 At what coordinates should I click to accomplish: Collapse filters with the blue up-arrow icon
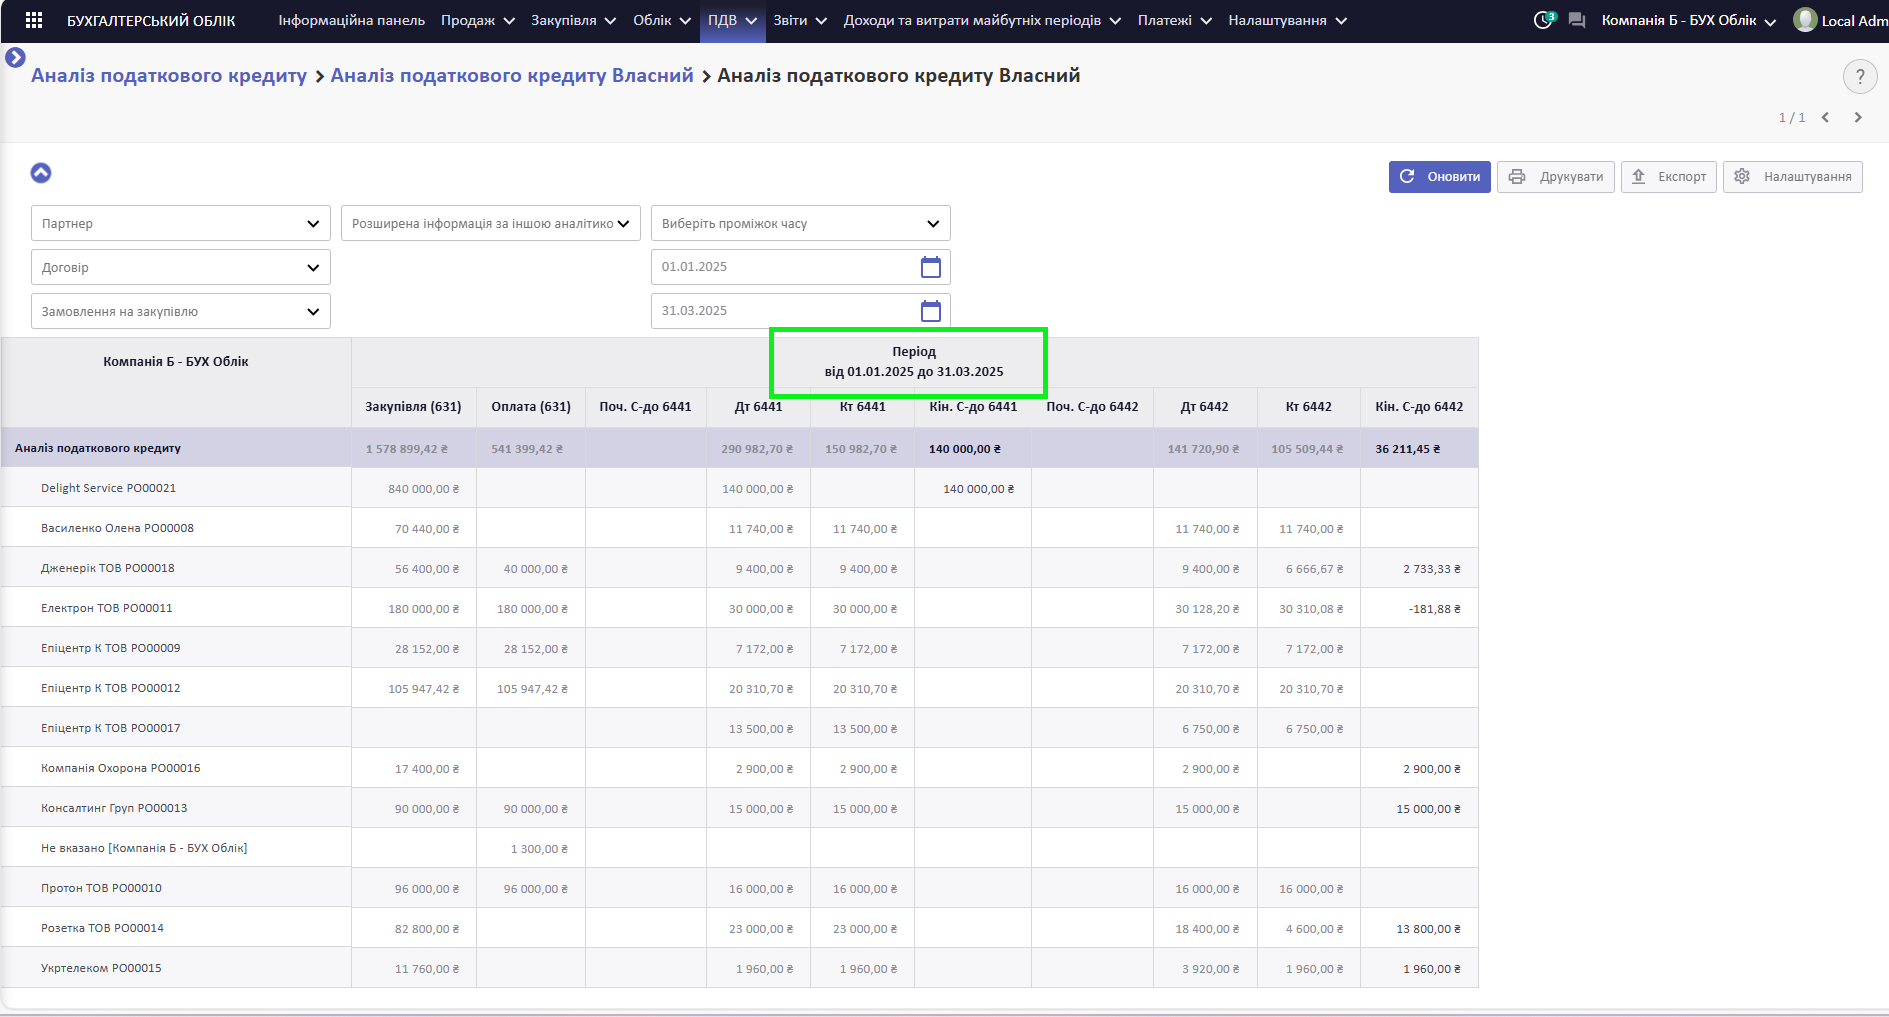pyautogui.click(x=41, y=173)
